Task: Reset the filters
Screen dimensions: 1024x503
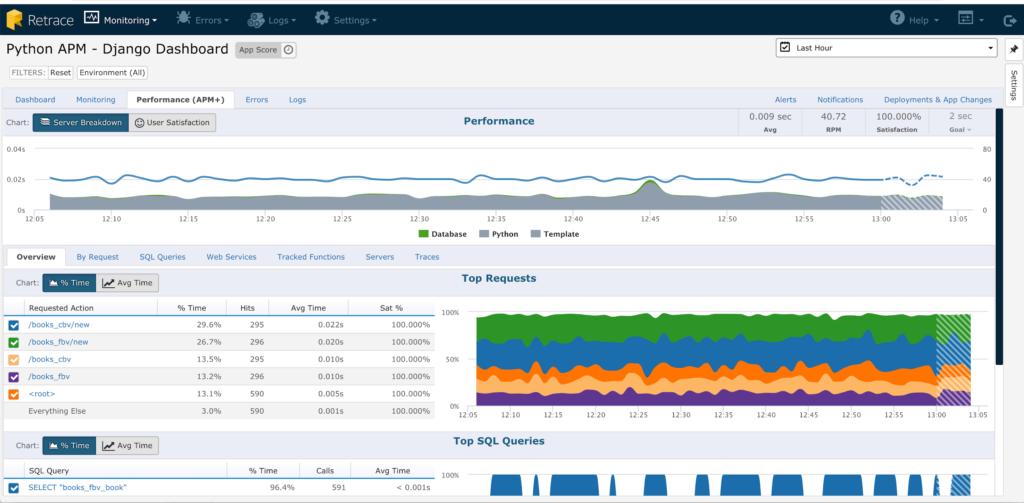Action: [x=61, y=73]
